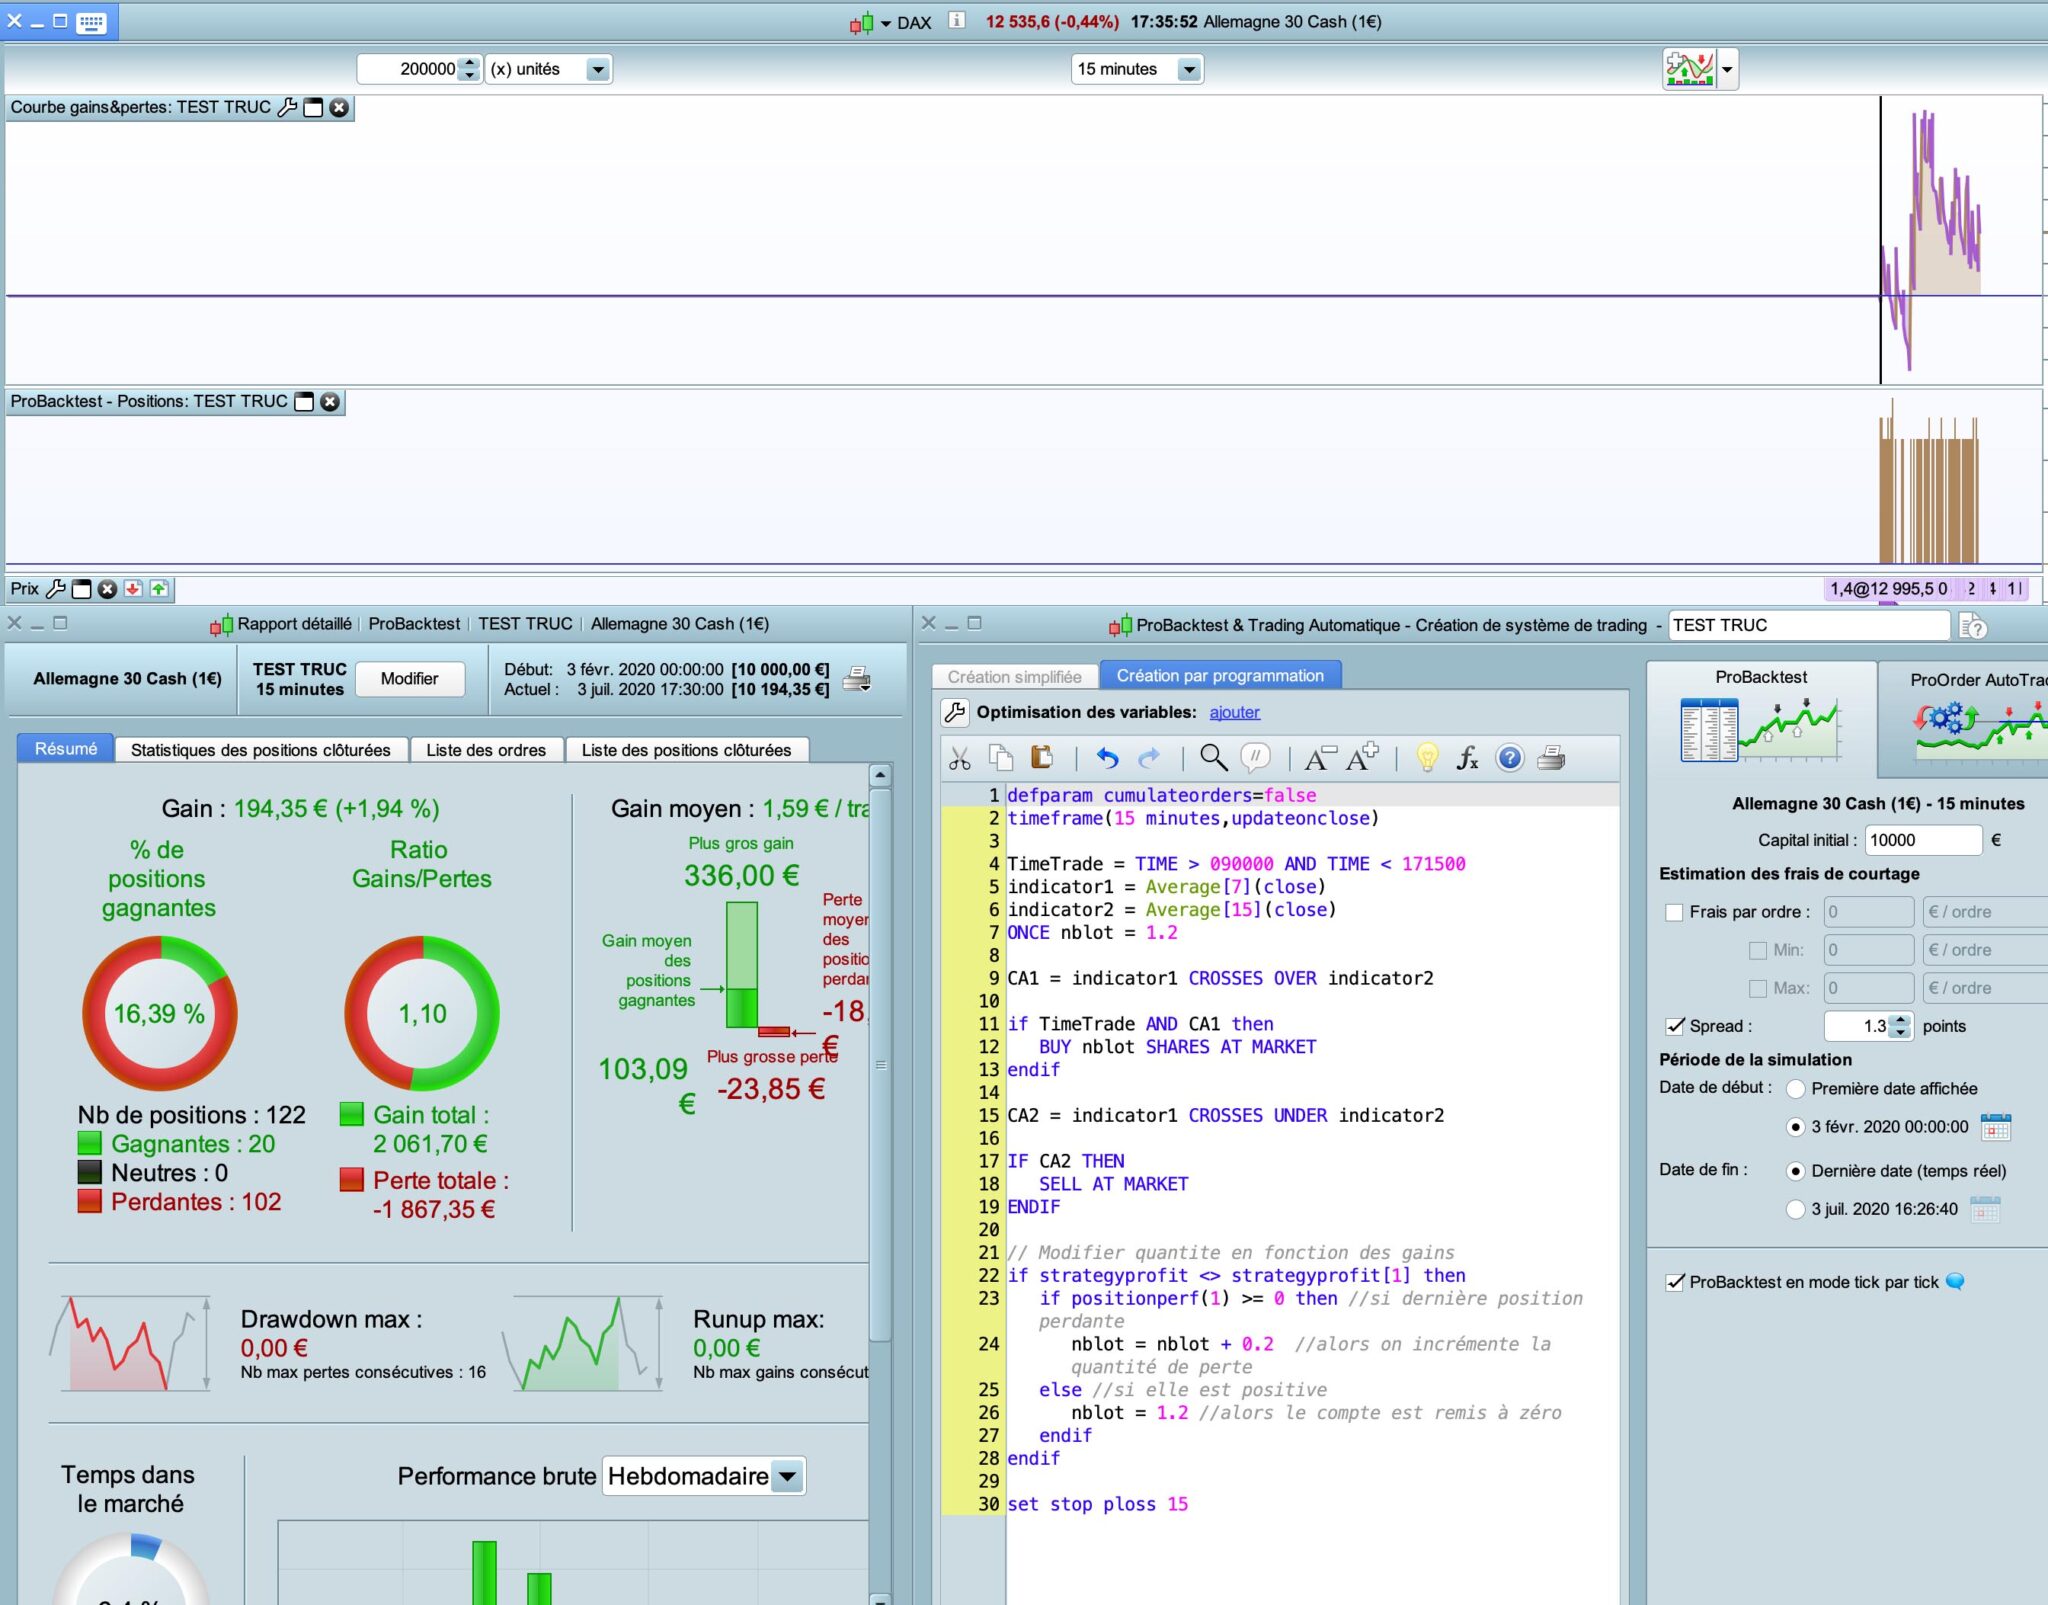Viewport: 2048px width, 1605px height.
Task: Click the Modifier button
Action: (409, 679)
